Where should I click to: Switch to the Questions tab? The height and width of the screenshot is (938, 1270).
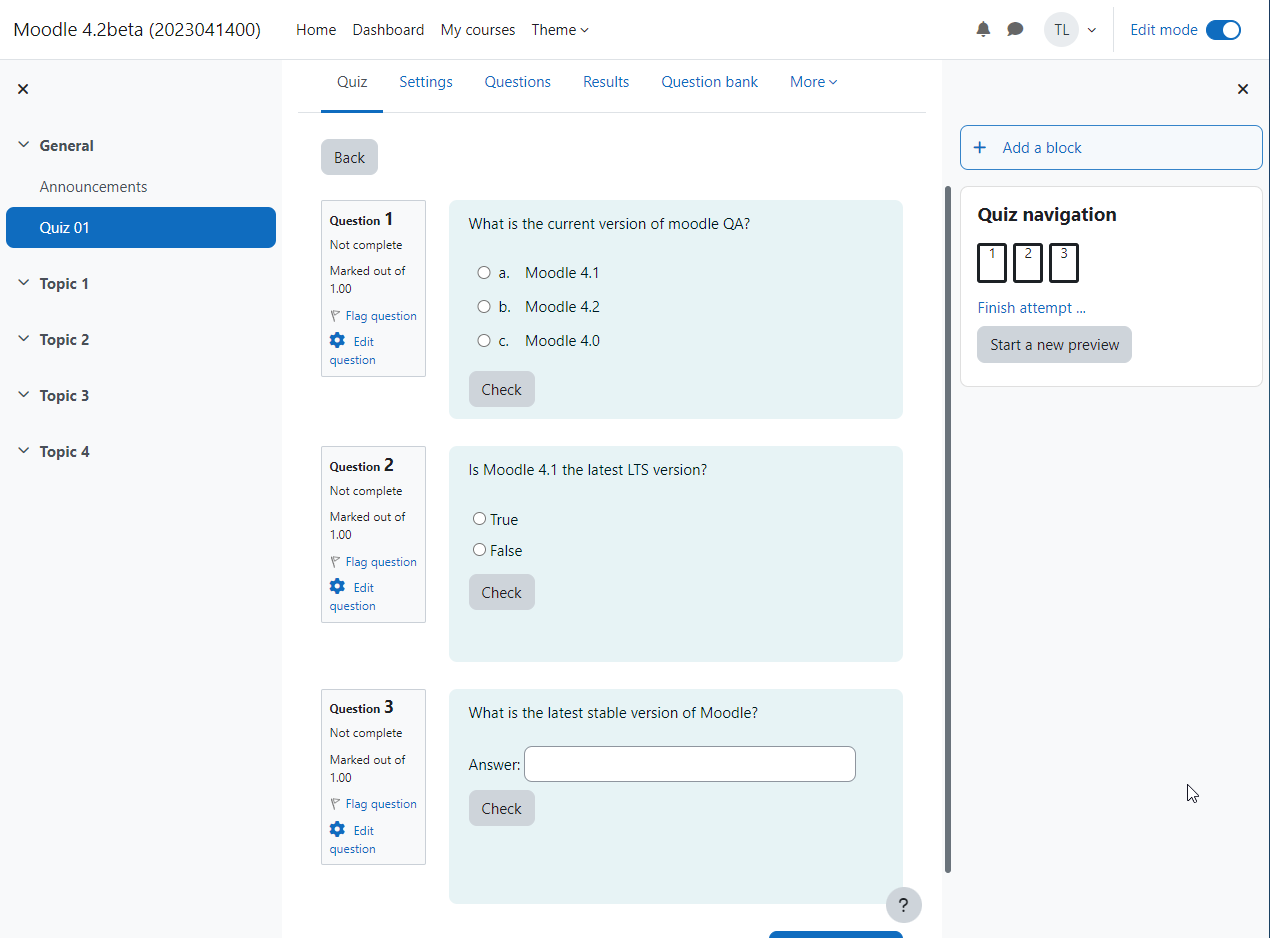(x=518, y=82)
